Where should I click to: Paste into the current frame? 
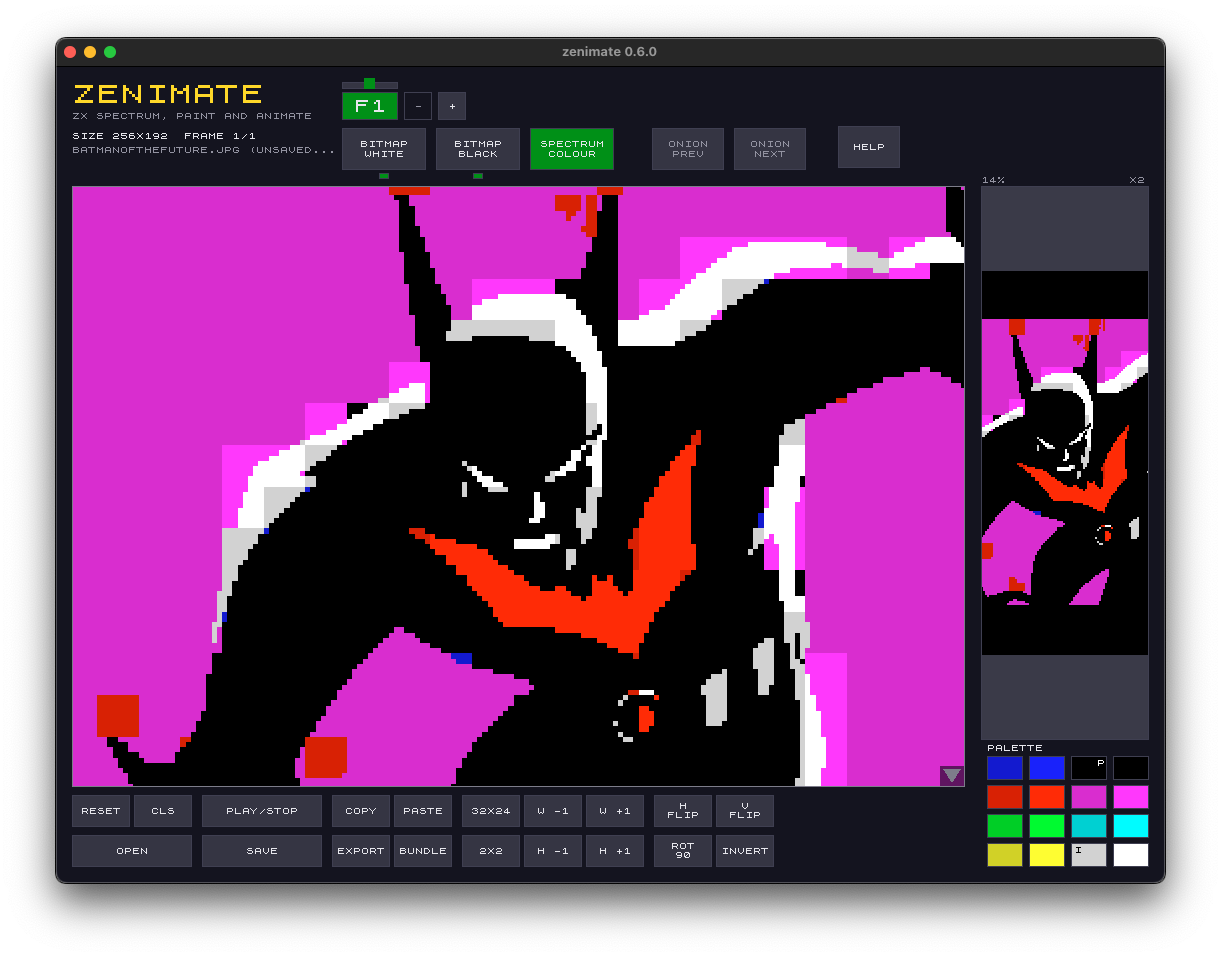tap(423, 811)
